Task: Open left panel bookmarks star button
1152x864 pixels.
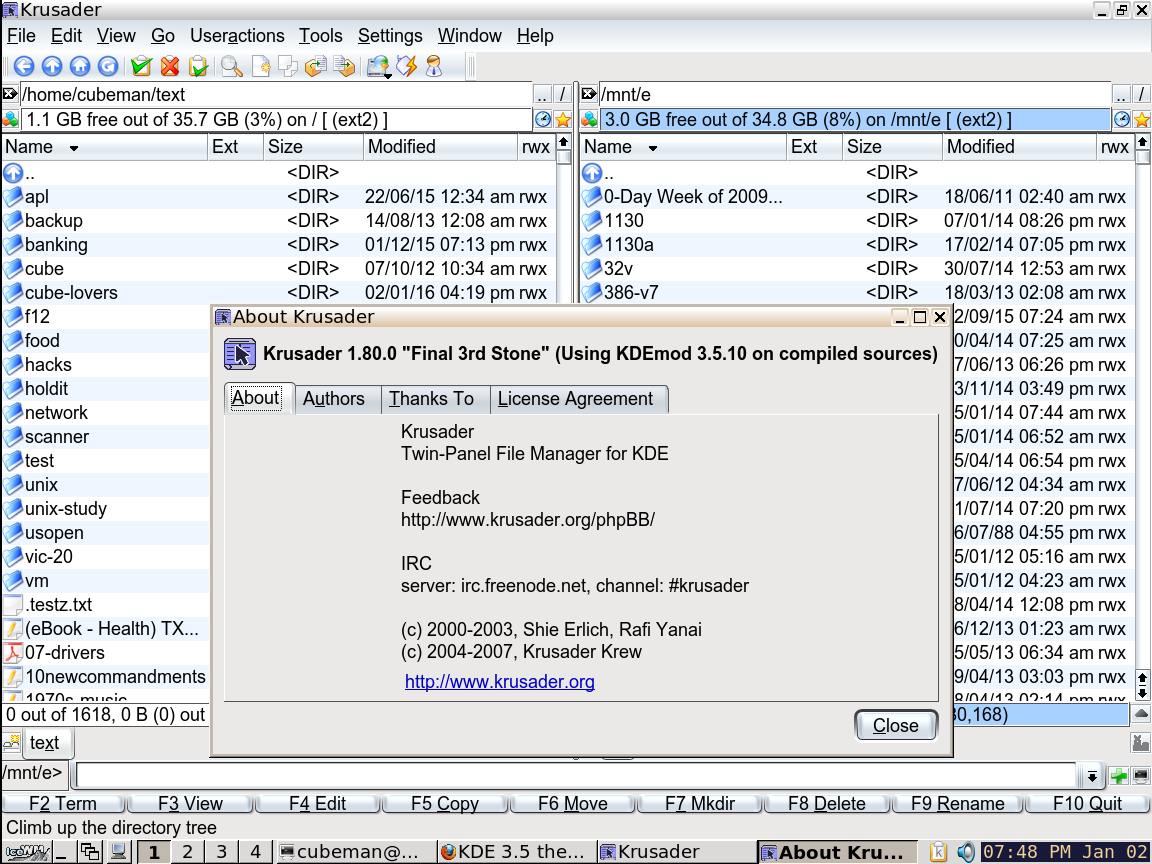Action: [x=563, y=119]
